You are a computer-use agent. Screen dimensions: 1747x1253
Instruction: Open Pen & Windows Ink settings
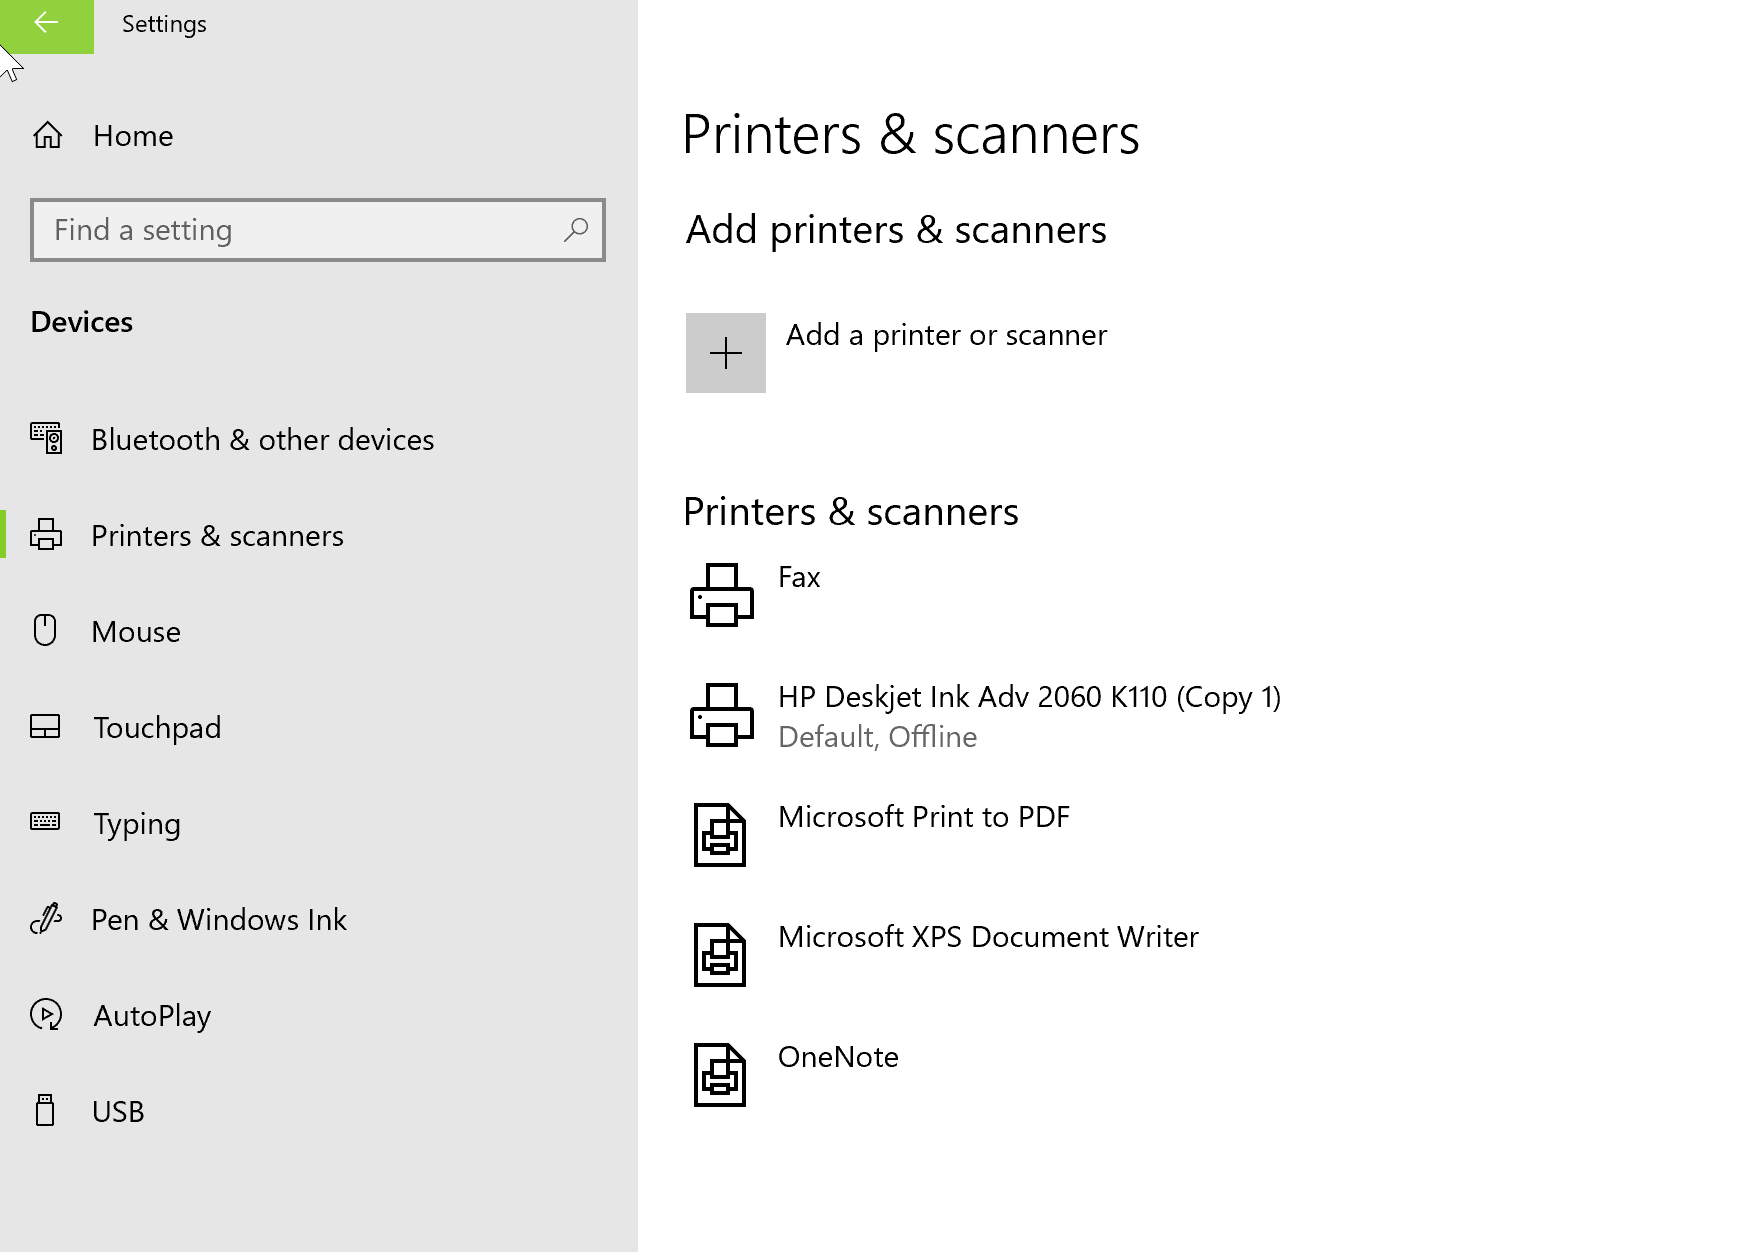219,920
